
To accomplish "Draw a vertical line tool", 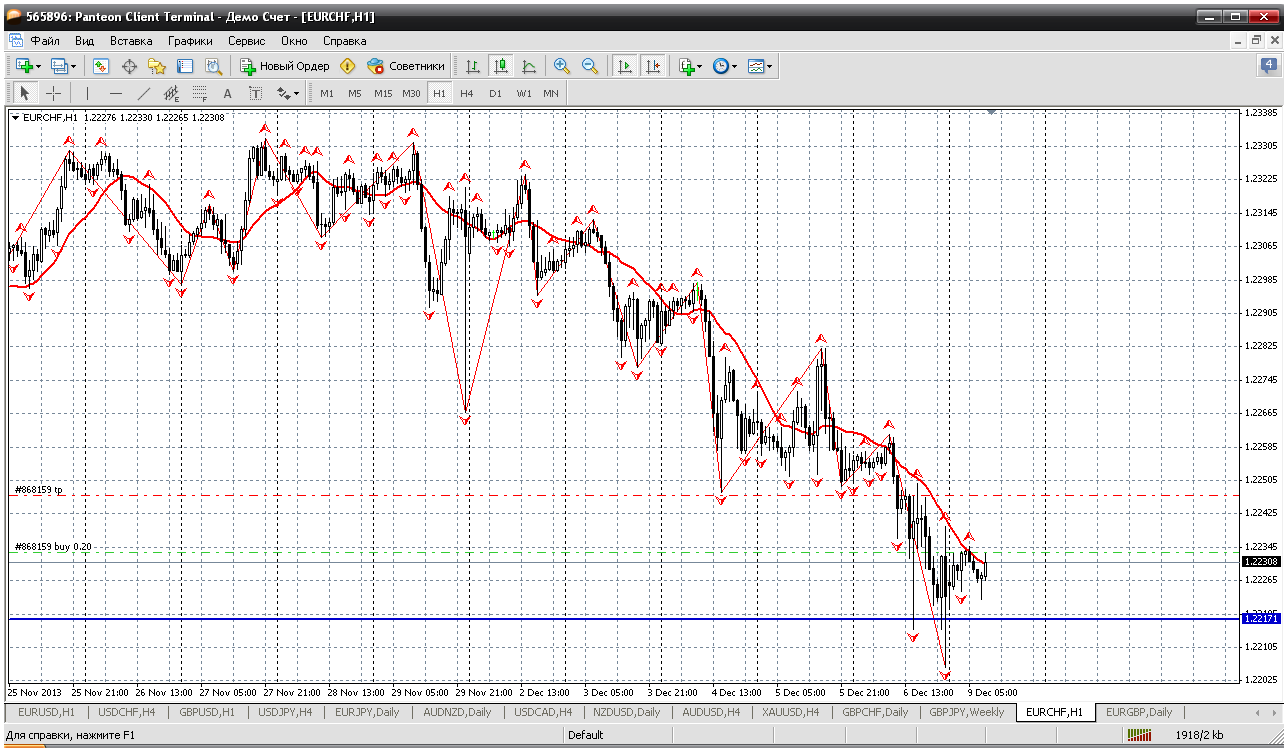I will tap(88, 93).
